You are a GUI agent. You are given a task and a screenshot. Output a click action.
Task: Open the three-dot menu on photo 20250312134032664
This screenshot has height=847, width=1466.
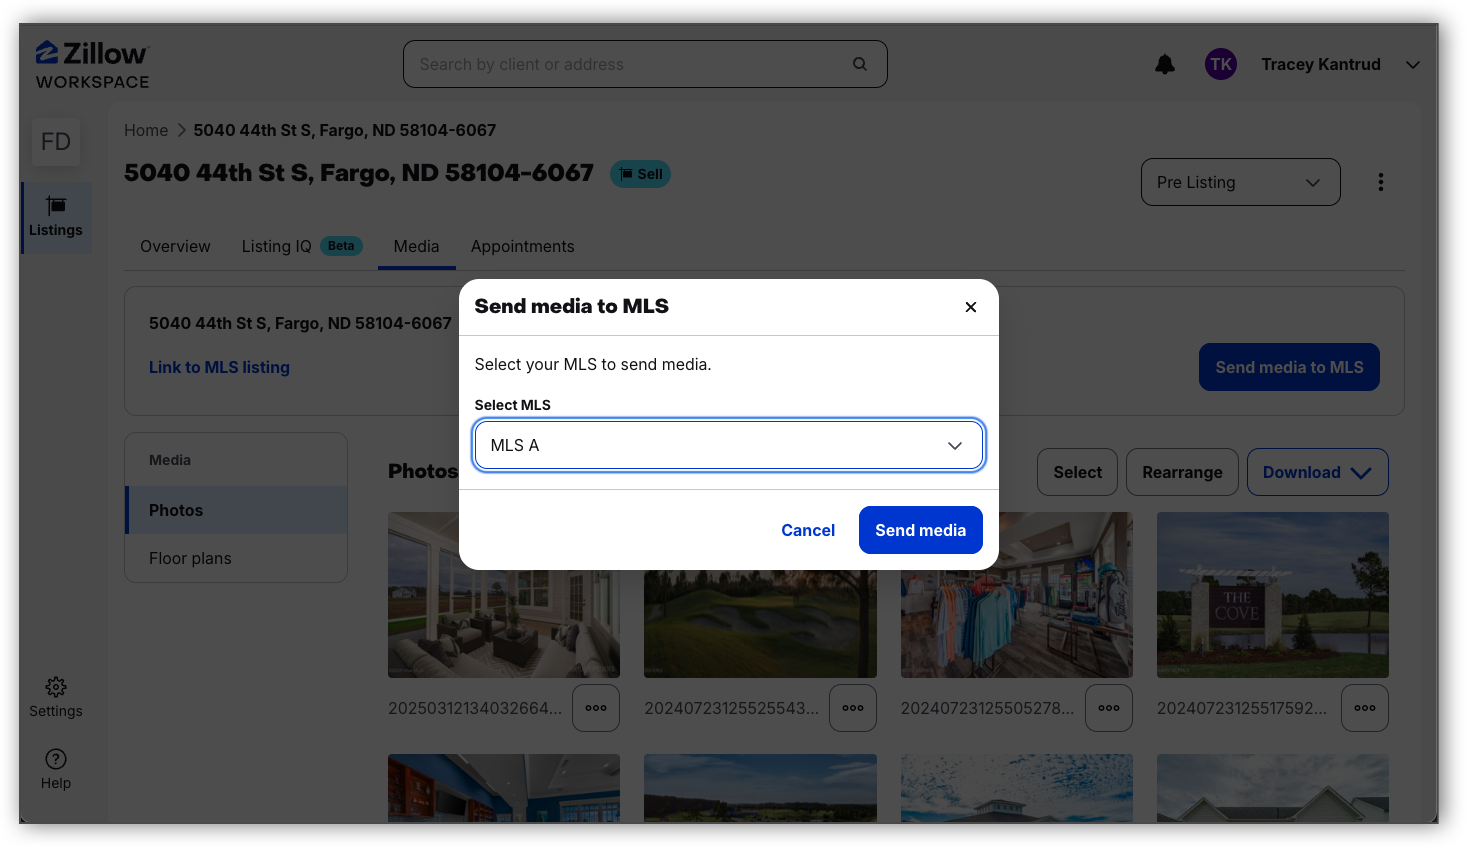click(596, 707)
